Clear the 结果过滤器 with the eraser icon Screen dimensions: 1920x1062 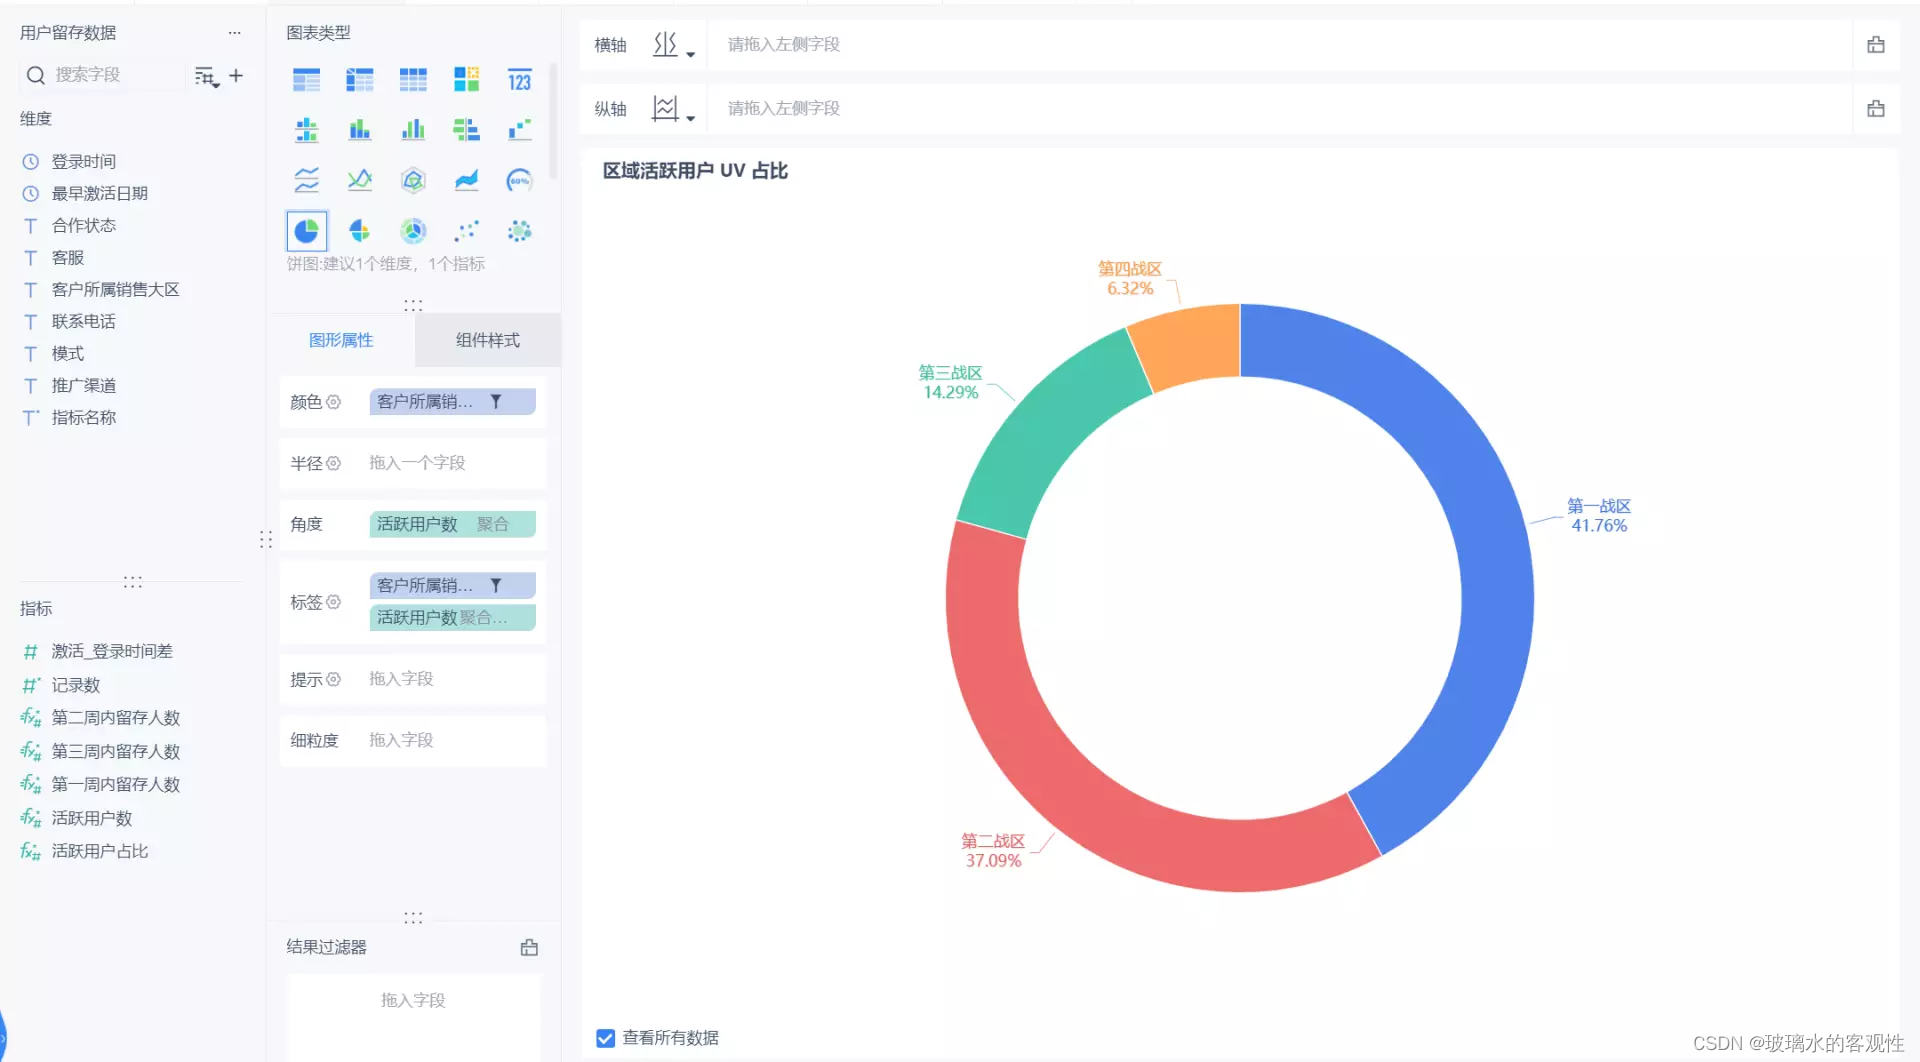pos(530,947)
